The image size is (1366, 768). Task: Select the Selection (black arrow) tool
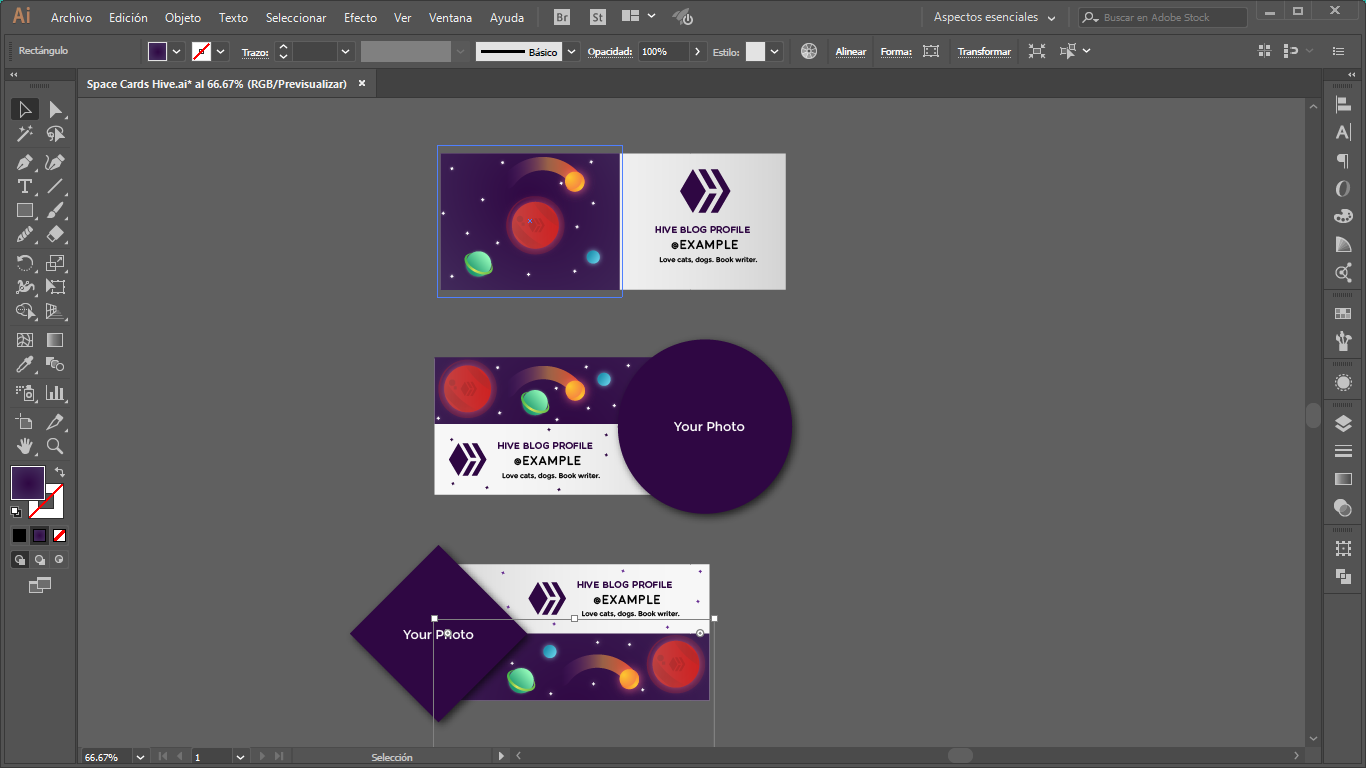pos(25,109)
